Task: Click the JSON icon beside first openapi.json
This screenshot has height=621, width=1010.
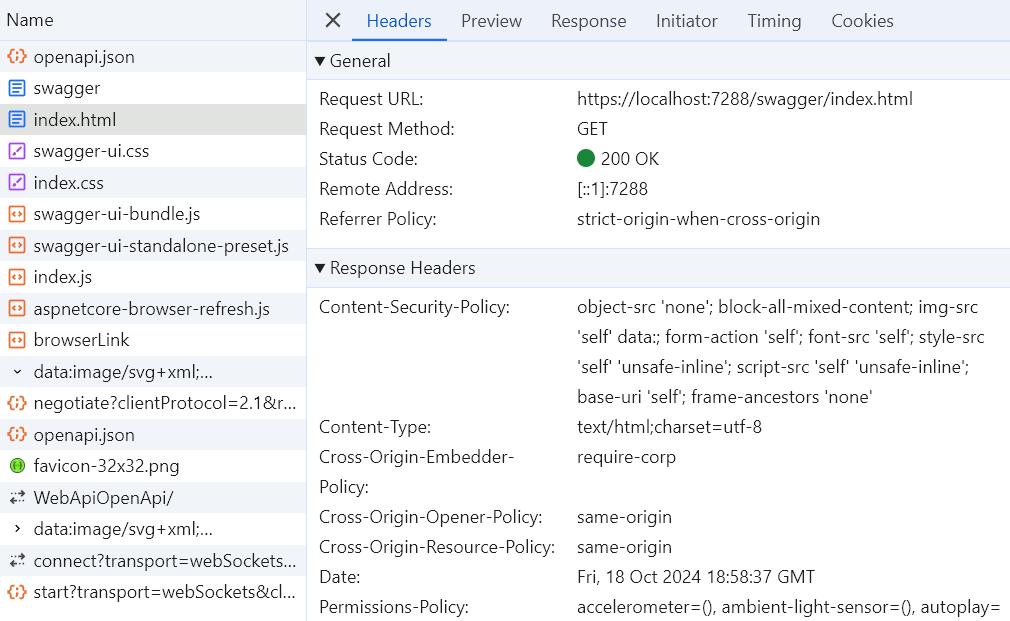Action: pos(17,57)
